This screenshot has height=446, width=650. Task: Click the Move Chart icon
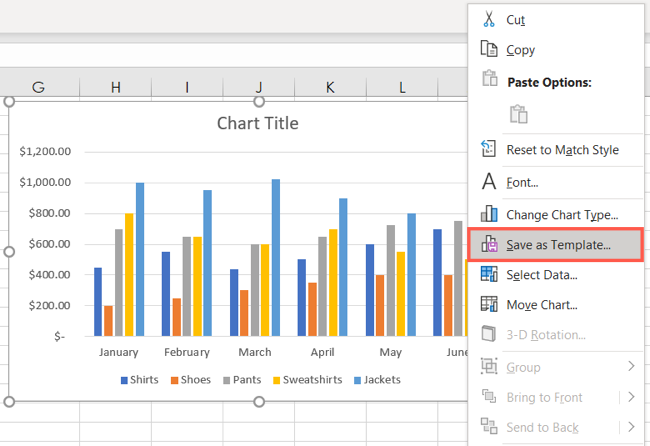coord(489,304)
